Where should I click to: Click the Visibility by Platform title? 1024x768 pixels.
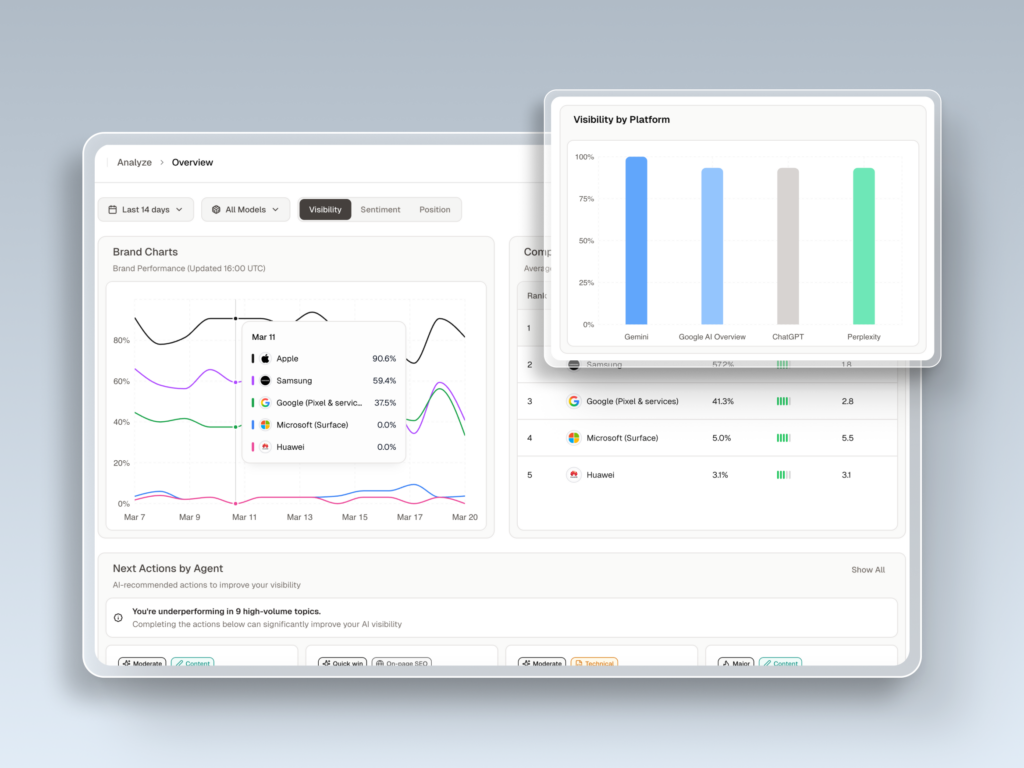point(621,120)
